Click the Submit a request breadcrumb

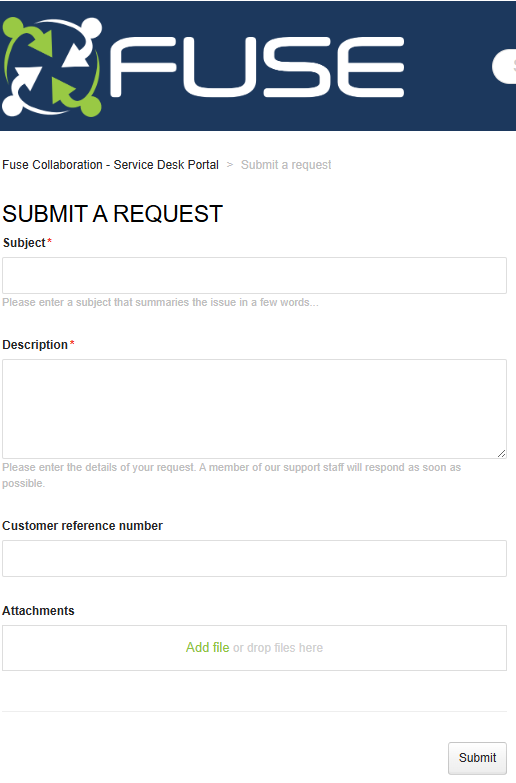(x=286, y=165)
